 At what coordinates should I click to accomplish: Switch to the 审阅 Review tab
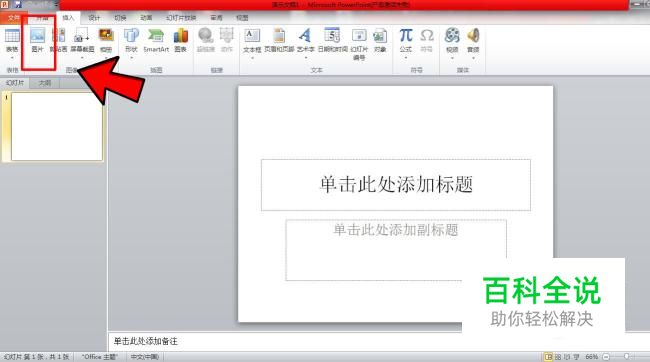(216, 18)
